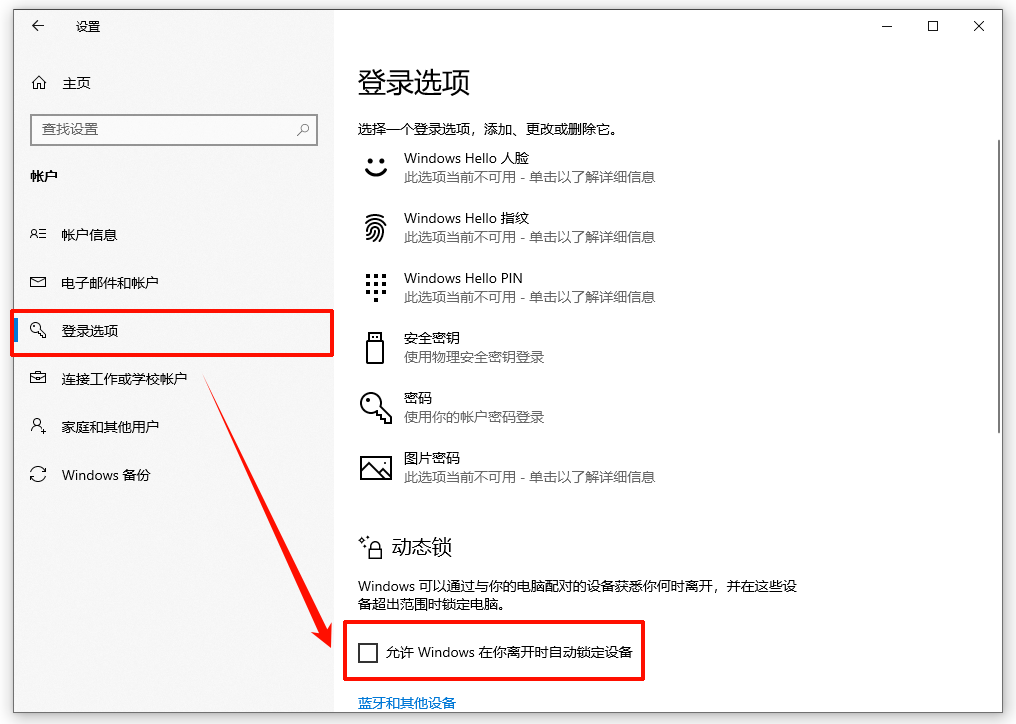Click the 动态锁 dynamic lock icon
Screen dimensions: 1016x724
pyautogui.click(x=373, y=546)
